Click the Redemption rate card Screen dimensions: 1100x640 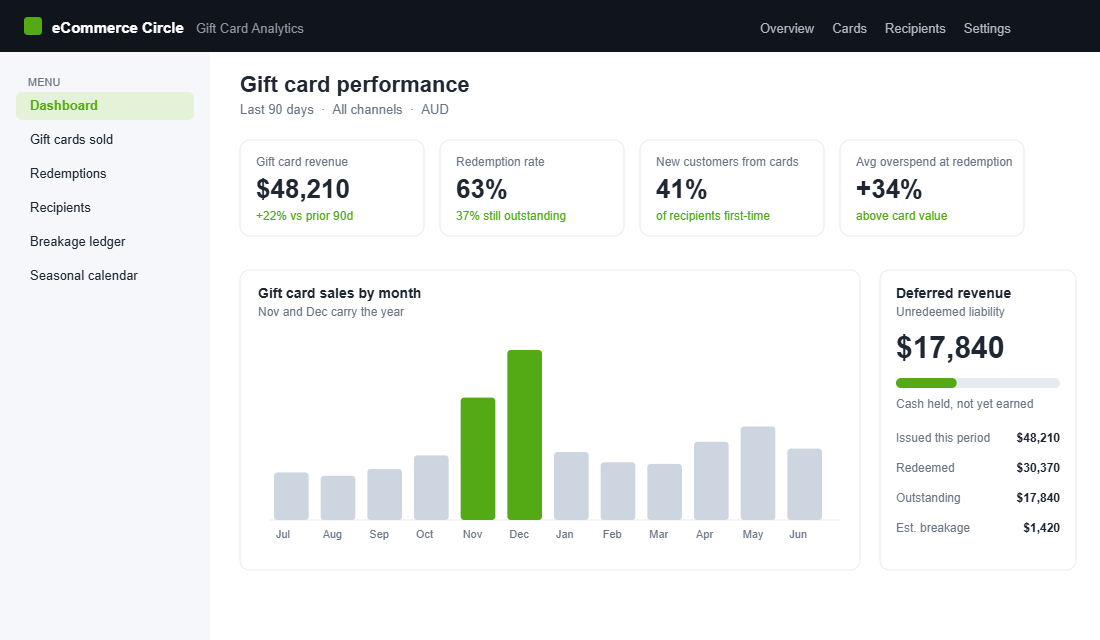(x=532, y=188)
